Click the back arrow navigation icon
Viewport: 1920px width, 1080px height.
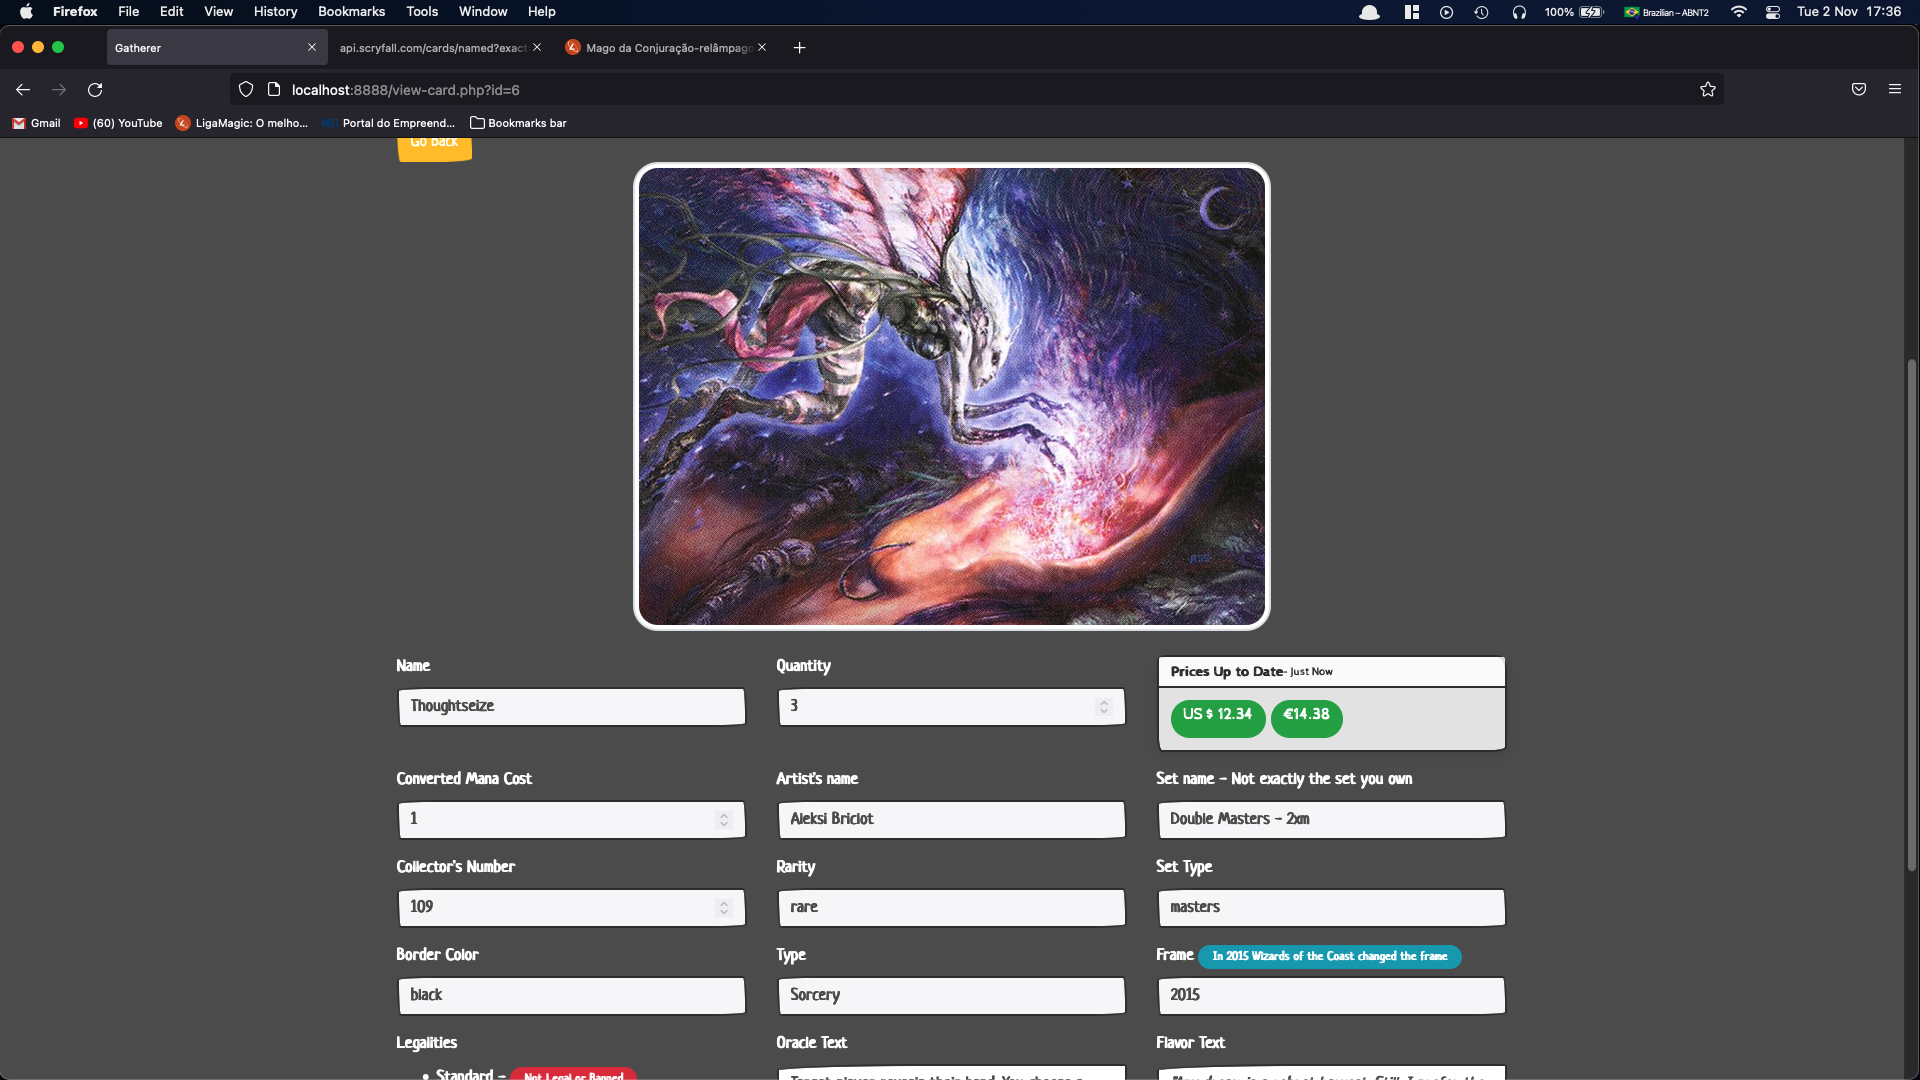23,90
